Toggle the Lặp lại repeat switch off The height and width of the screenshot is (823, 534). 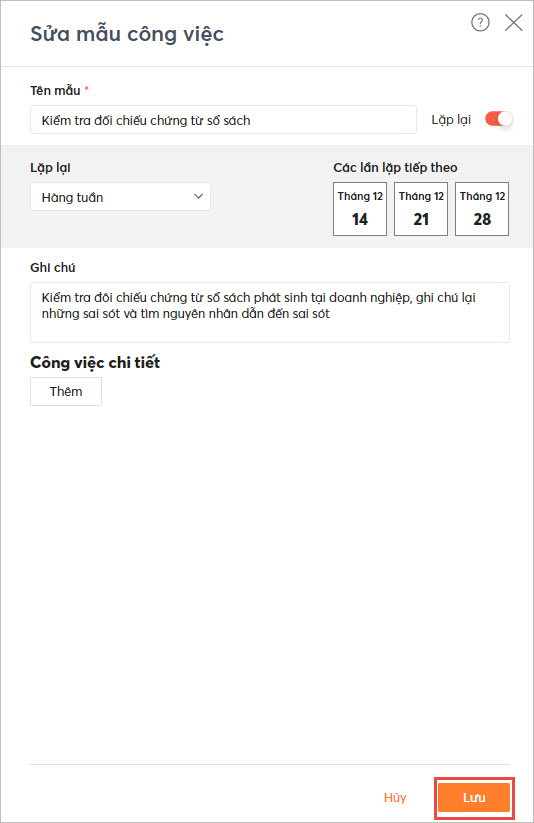(x=498, y=119)
